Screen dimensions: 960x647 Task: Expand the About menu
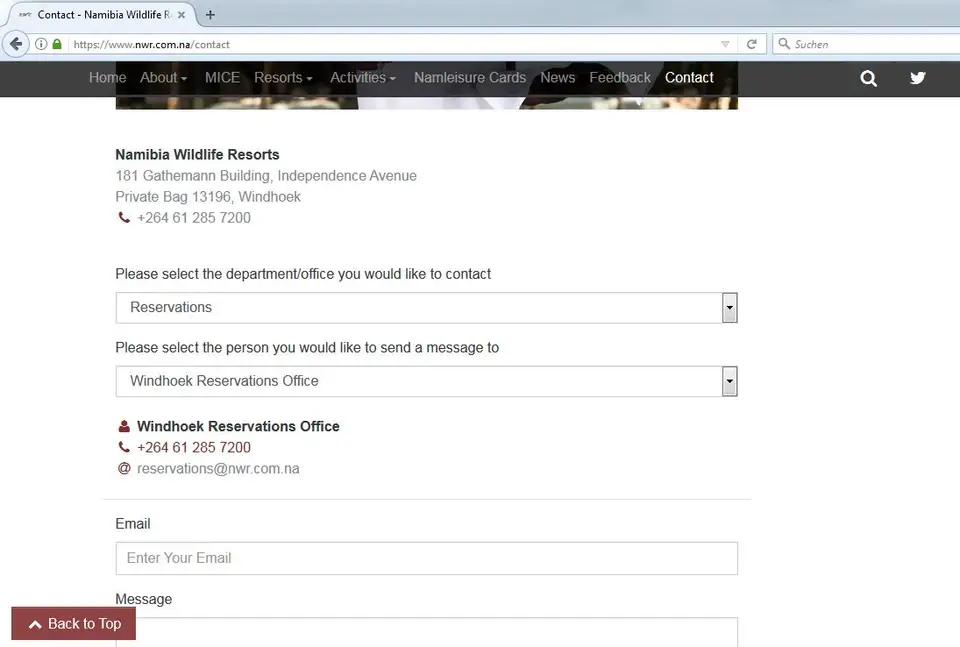click(163, 78)
